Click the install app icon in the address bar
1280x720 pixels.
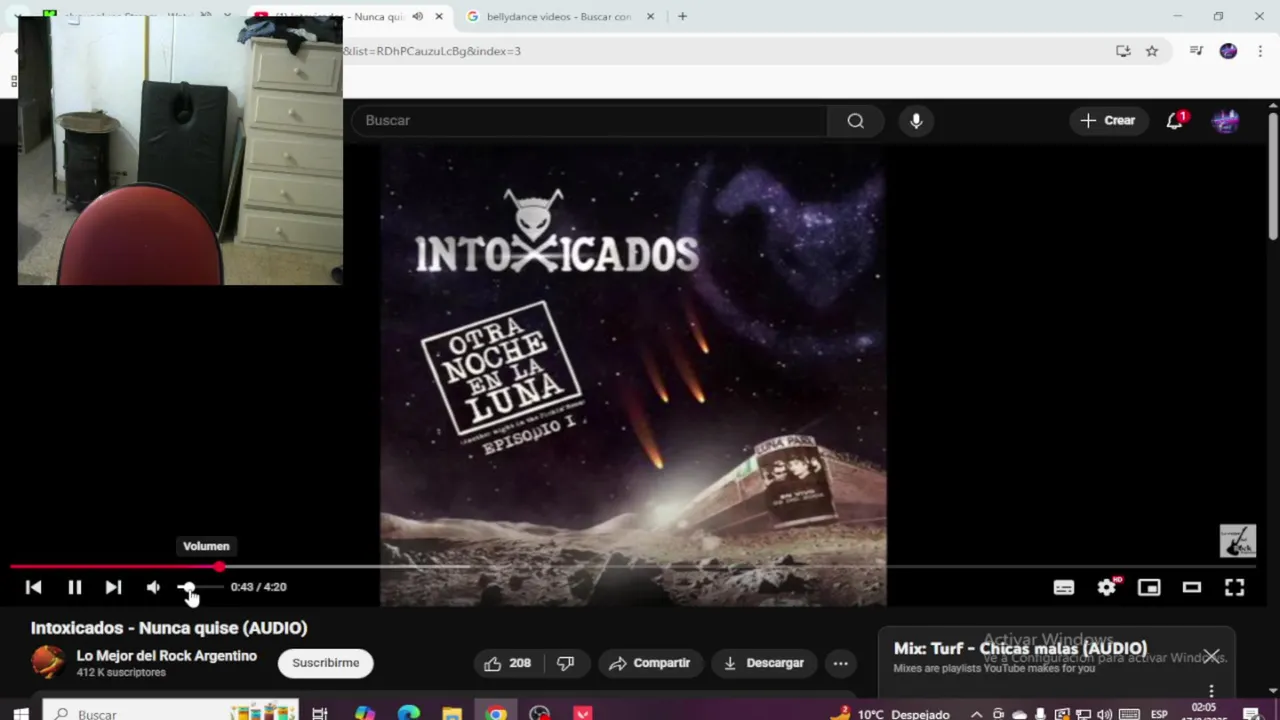[1123, 51]
